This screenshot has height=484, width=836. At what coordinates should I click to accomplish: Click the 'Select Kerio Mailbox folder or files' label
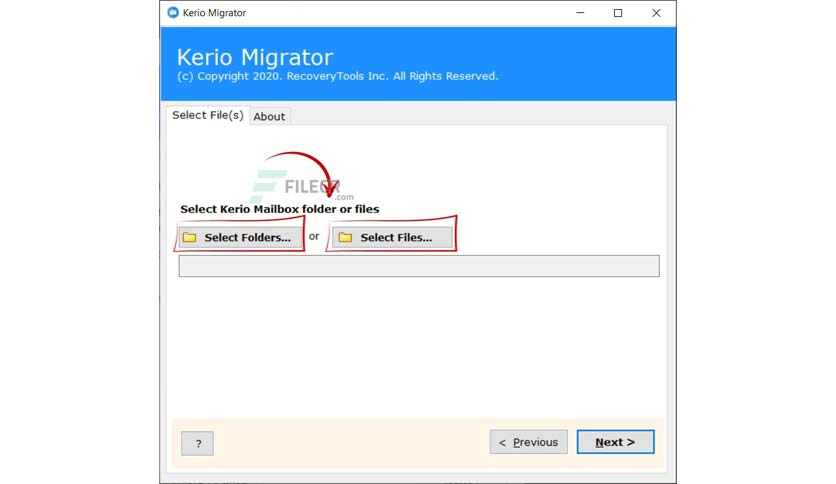pyautogui.click(x=280, y=209)
